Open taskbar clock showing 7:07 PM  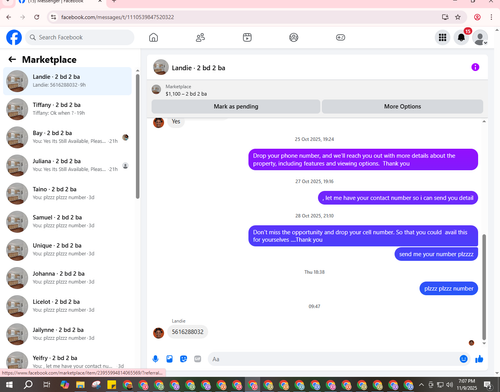[x=466, y=384]
